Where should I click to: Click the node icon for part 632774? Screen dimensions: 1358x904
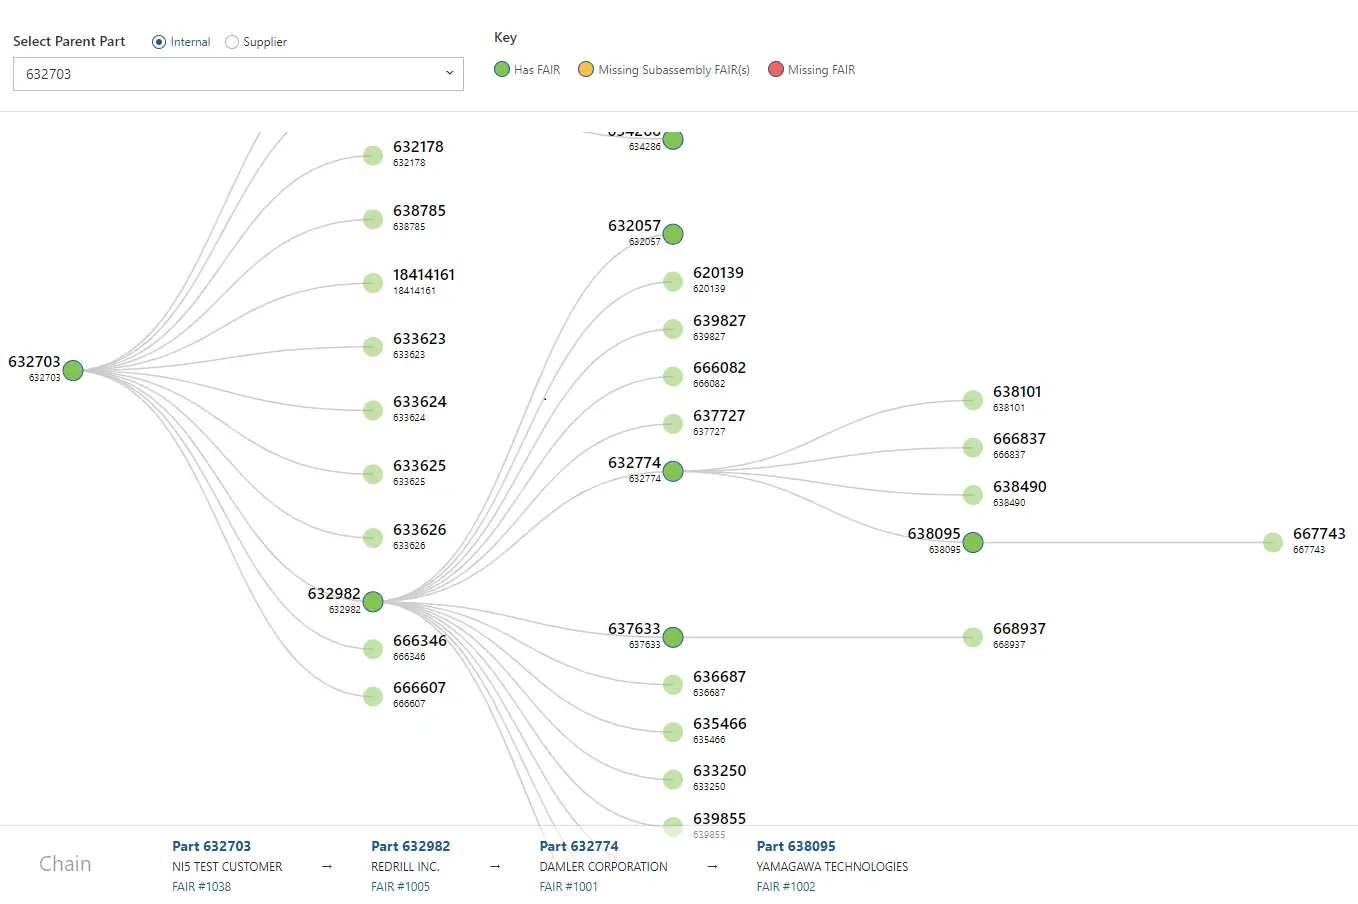(x=672, y=471)
